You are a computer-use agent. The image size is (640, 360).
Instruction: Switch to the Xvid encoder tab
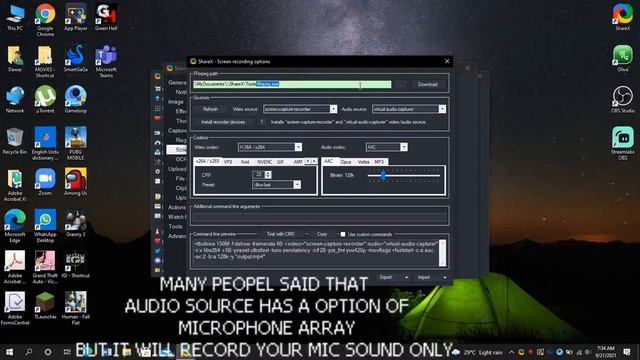(x=244, y=162)
